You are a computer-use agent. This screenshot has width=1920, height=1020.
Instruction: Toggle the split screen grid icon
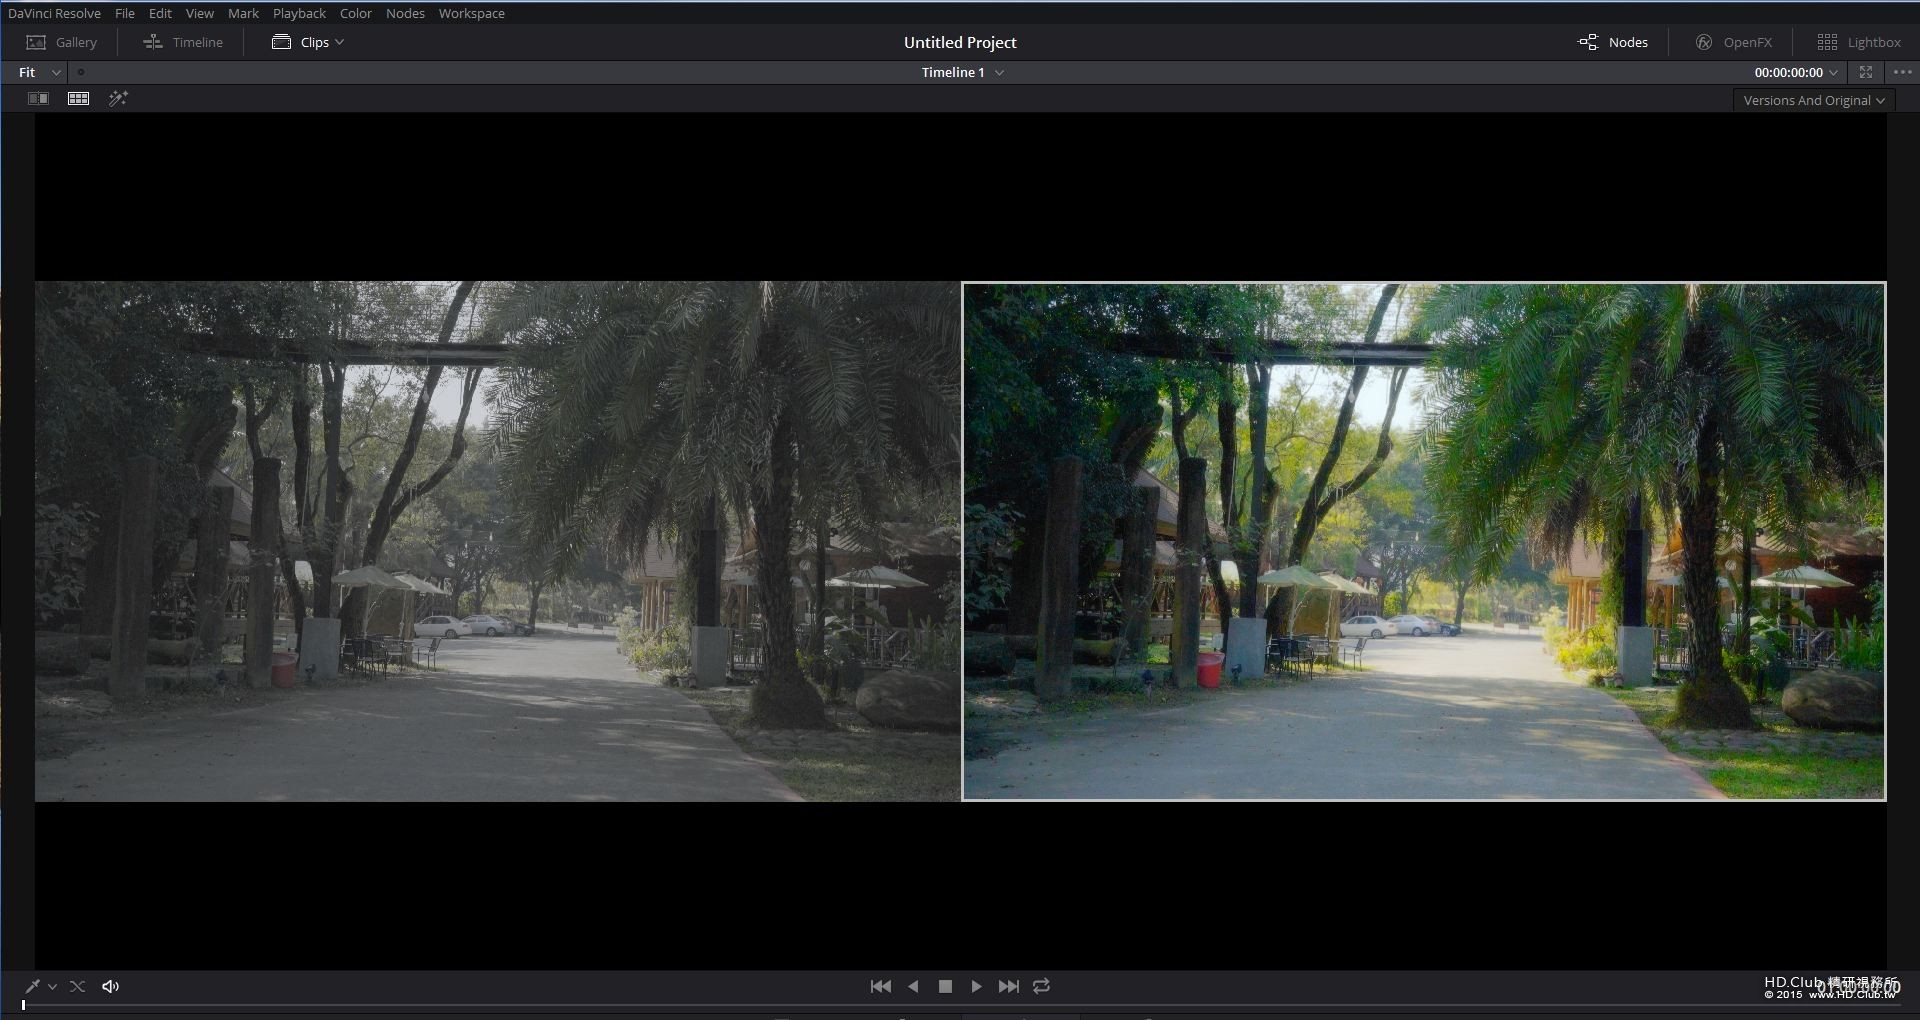(78, 98)
